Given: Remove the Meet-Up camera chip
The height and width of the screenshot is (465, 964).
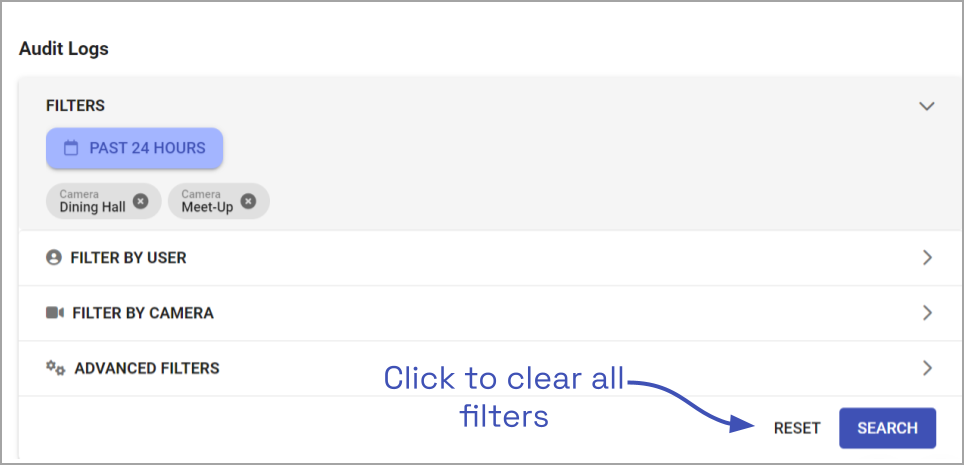Looking at the screenshot, I should [x=248, y=201].
